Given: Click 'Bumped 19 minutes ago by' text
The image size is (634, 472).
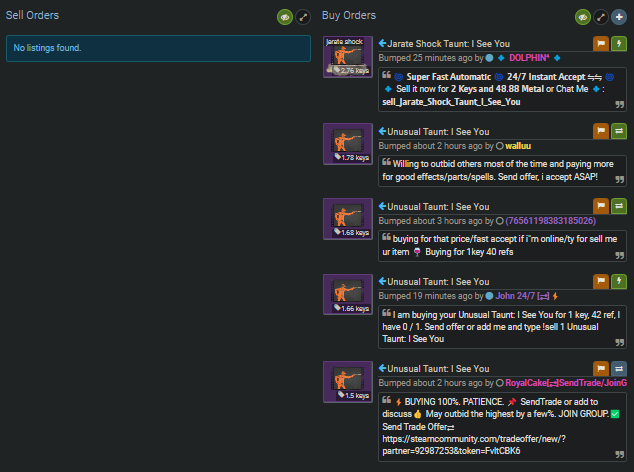Looking at the screenshot, I should click(x=431, y=296).
